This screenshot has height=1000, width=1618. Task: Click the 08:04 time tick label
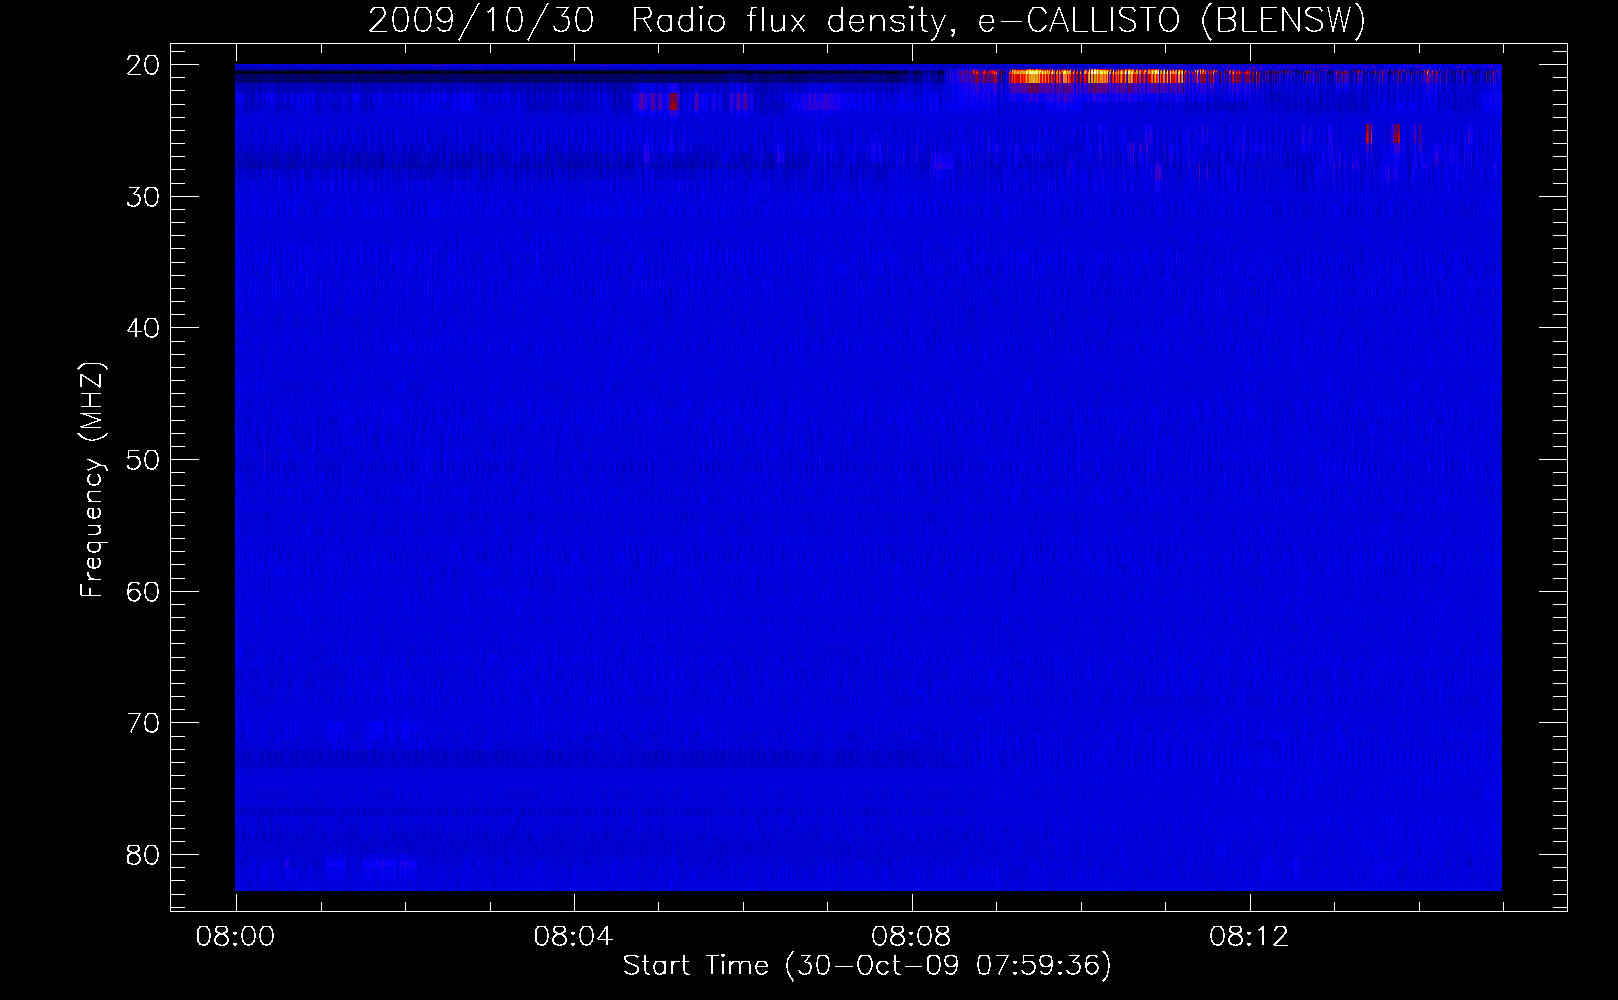pyautogui.click(x=573, y=937)
